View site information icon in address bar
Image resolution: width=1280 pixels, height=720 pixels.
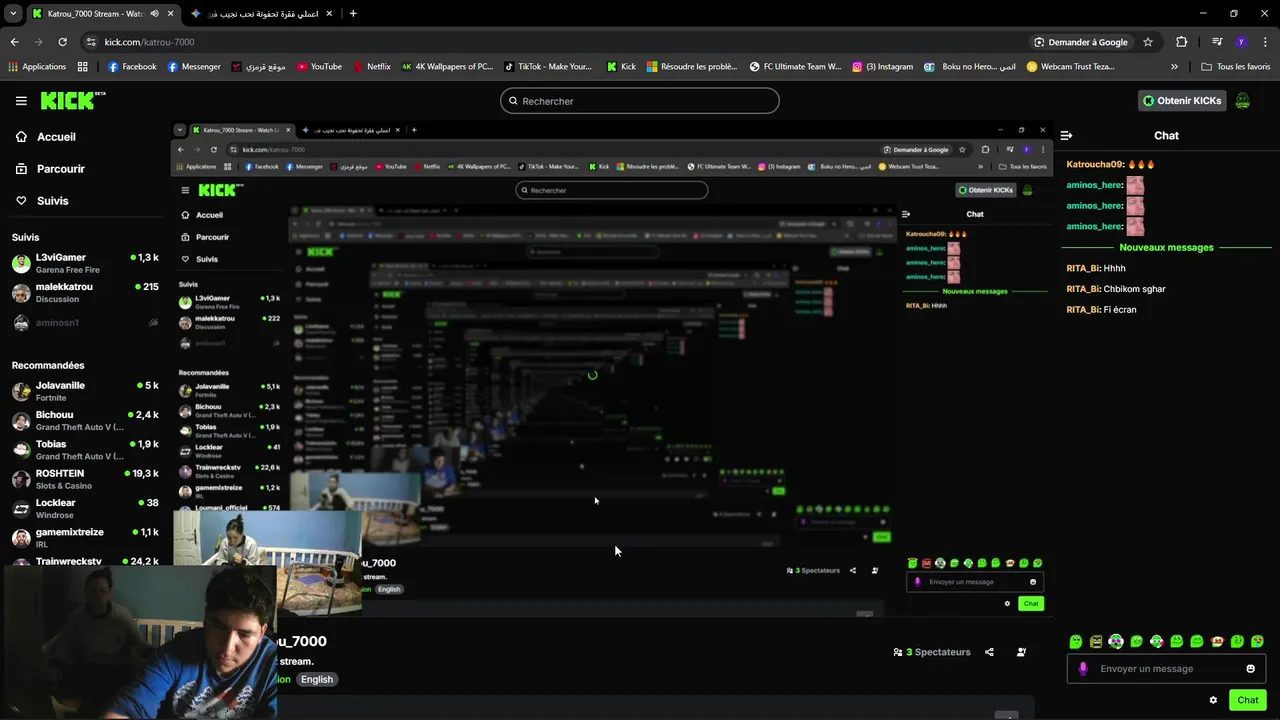click(x=91, y=42)
